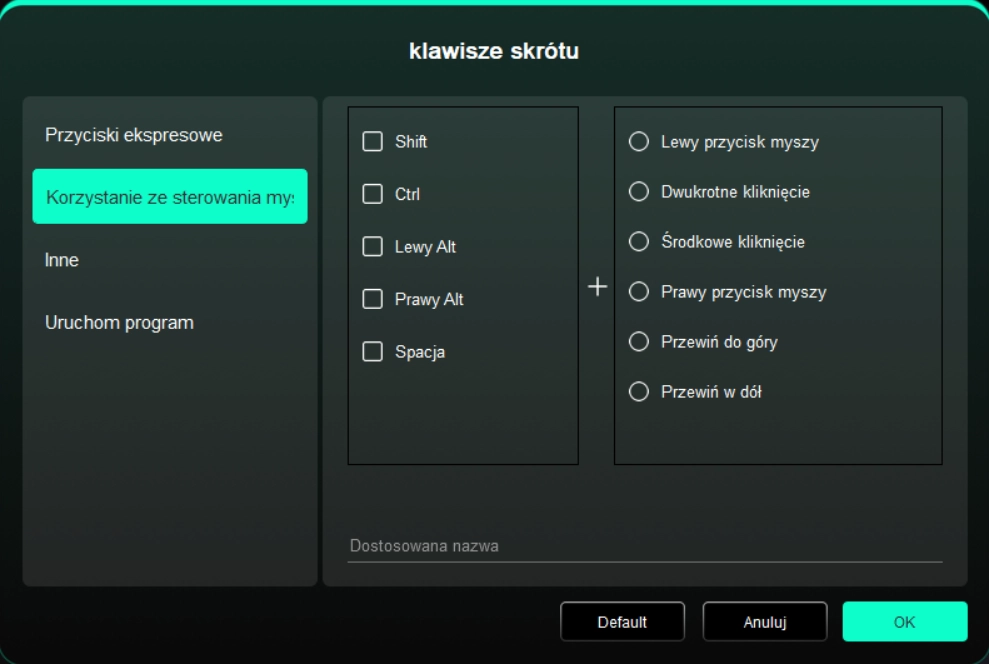Confirm with the OK button
The width and height of the screenshot is (989, 664).
904,622
